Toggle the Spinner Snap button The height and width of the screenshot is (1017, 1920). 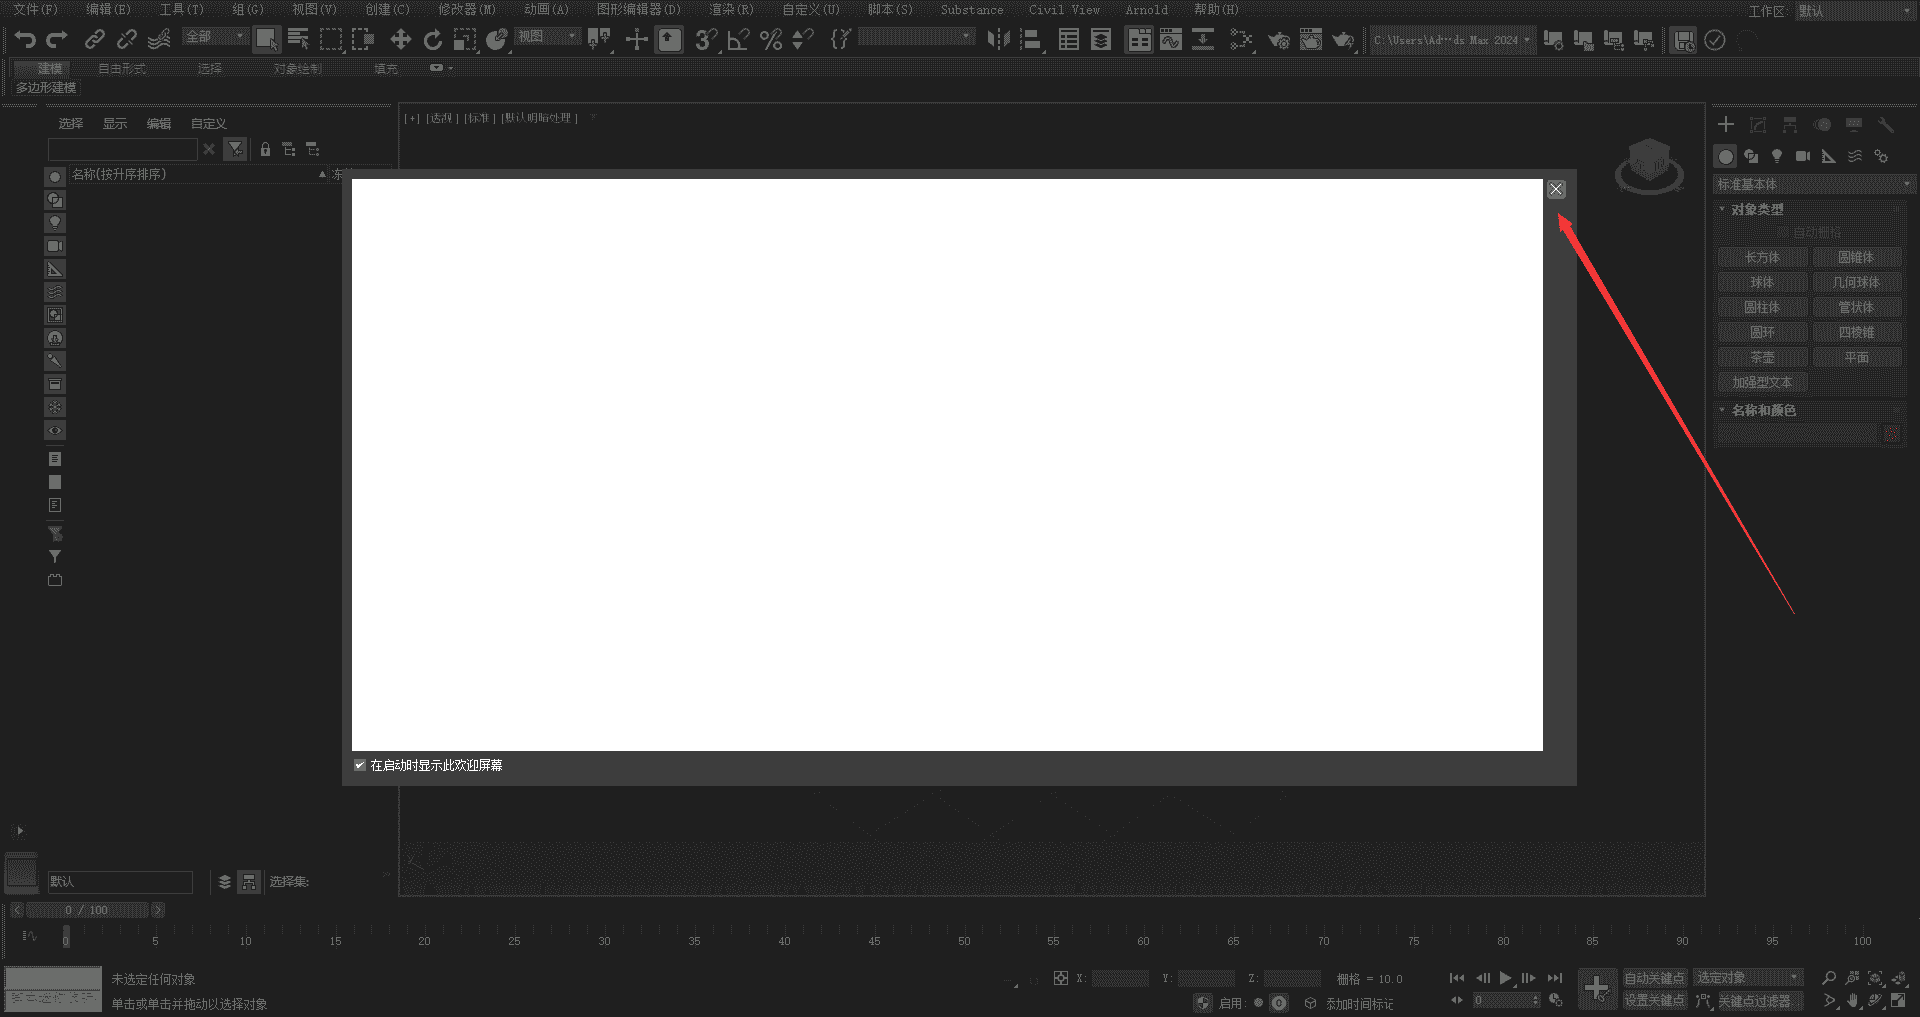tap(802, 39)
